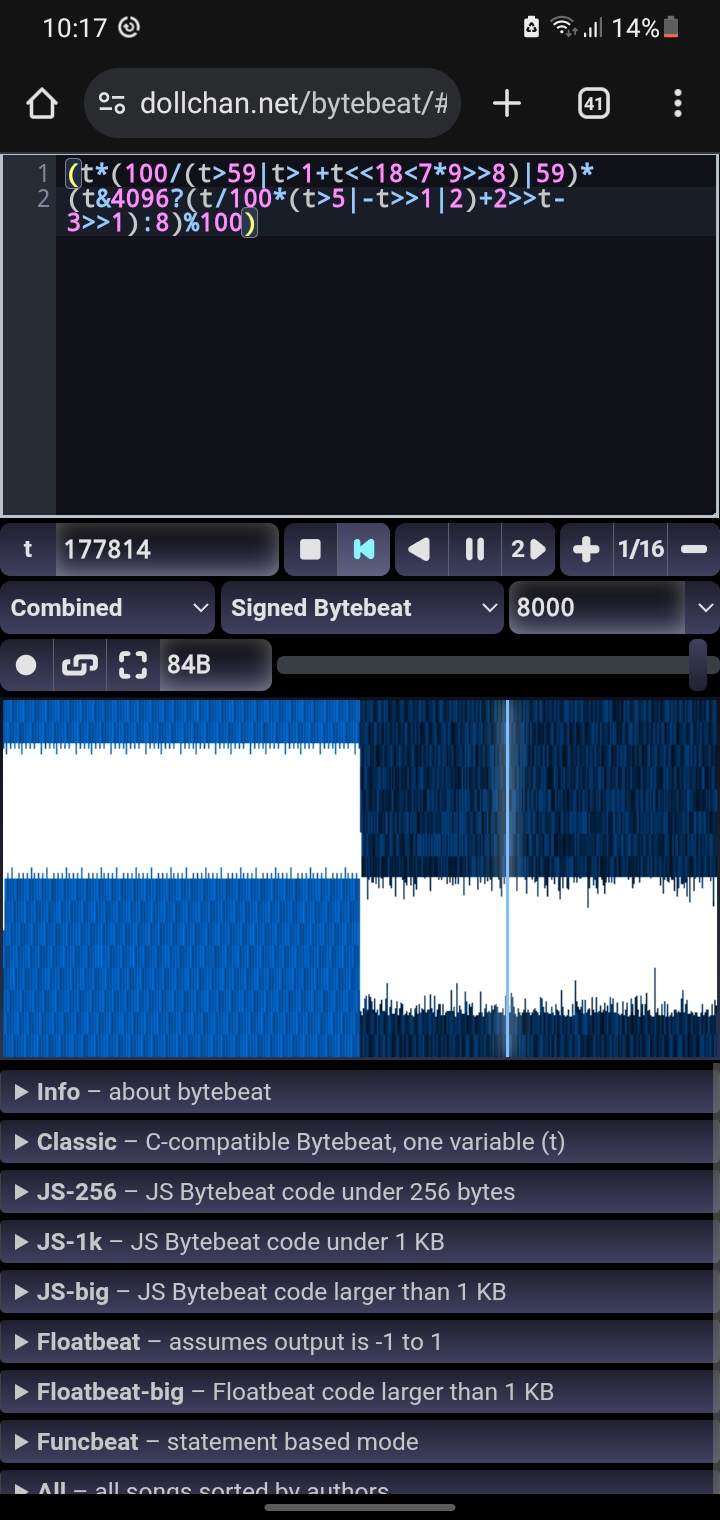The height and width of the screenshot is (1520, 720).
Task: Expand the JS-big library section
Action: tap(360, 1292)
